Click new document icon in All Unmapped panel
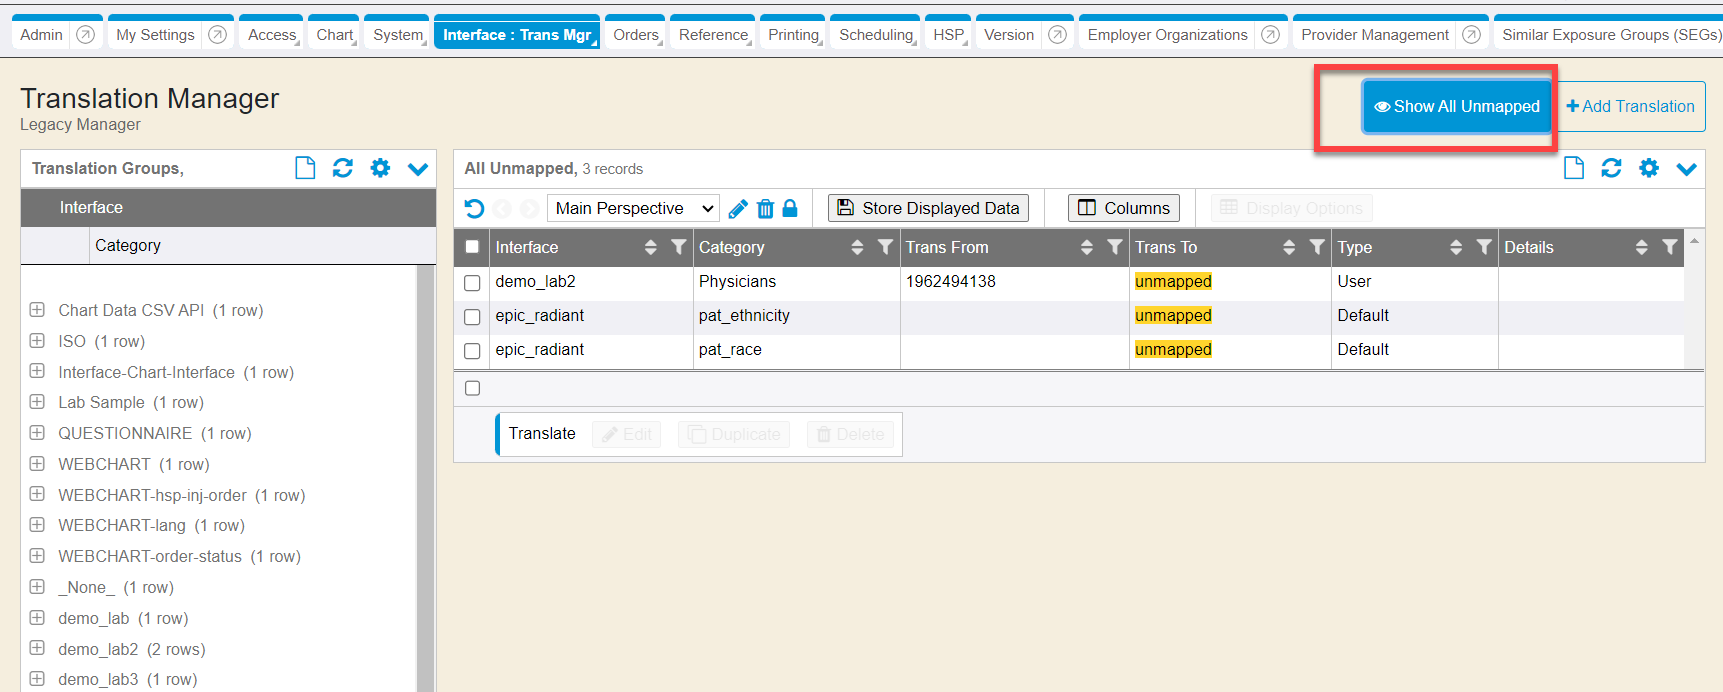The height and width of the screenshot is (692, 1723). coord(1573,168)
